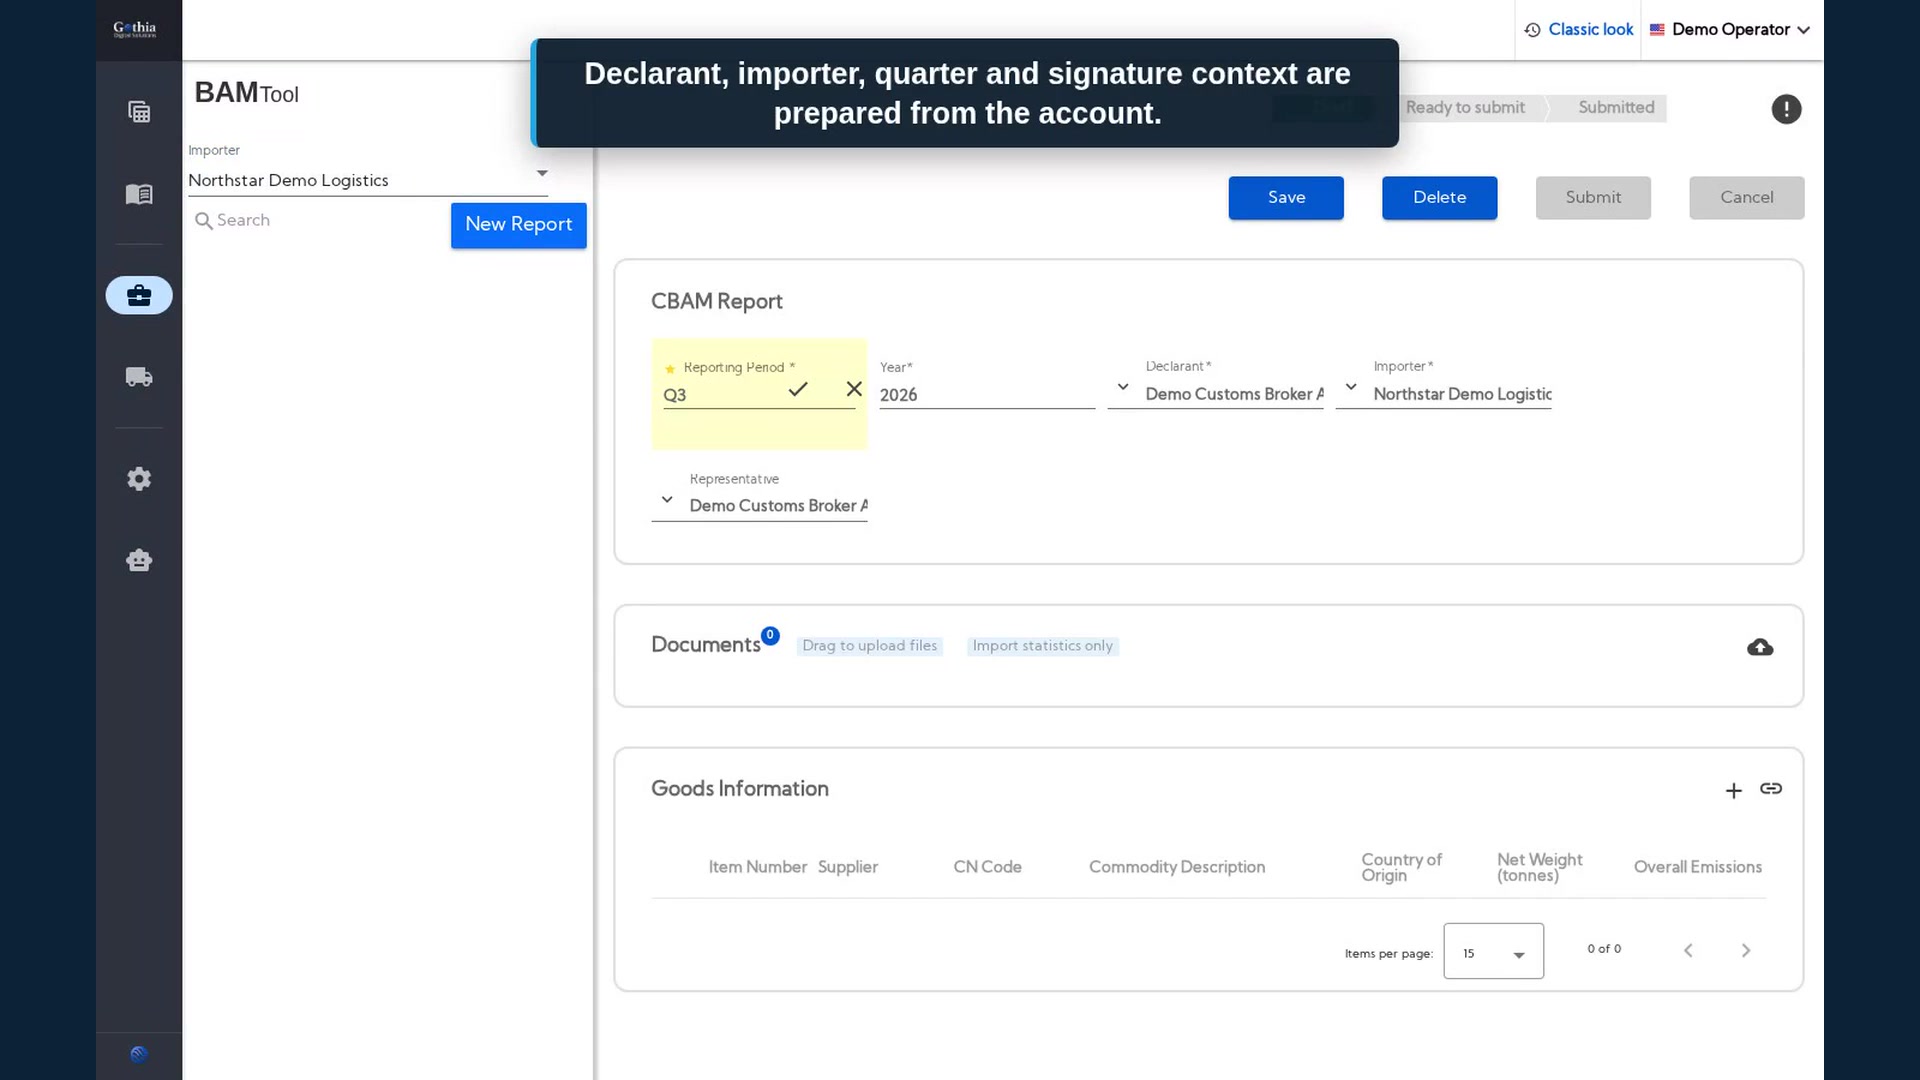Open the robot assistant sidebar icon
Viewport: 1920px width, 1080px height.
[139, 560]
